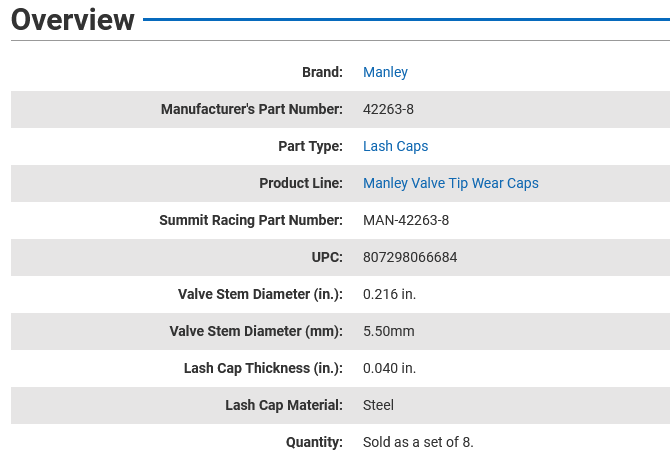Select the Lash Cap Thickness (in.) label
The width and height of the screenshot is (670, 468).
pyautogui.click(x=263, y=368)
